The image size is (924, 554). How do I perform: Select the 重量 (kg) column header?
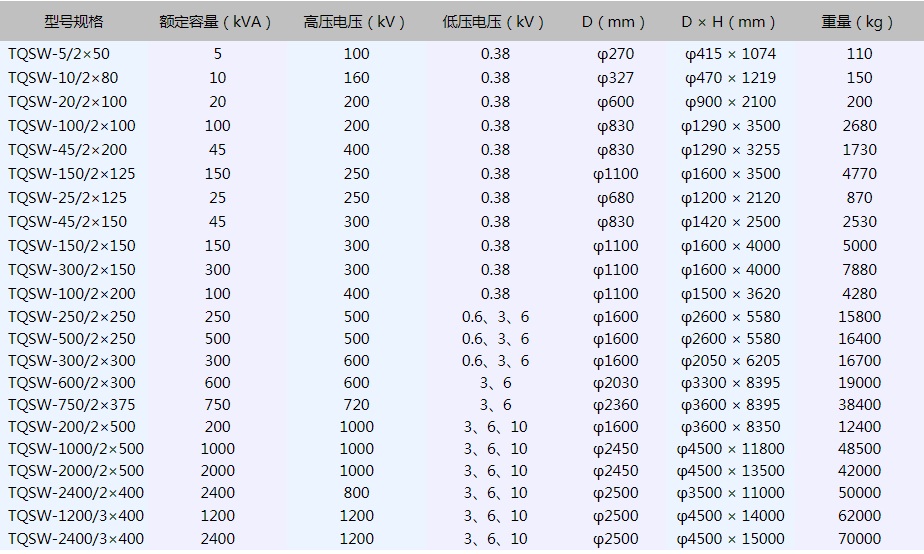[857, 22]
